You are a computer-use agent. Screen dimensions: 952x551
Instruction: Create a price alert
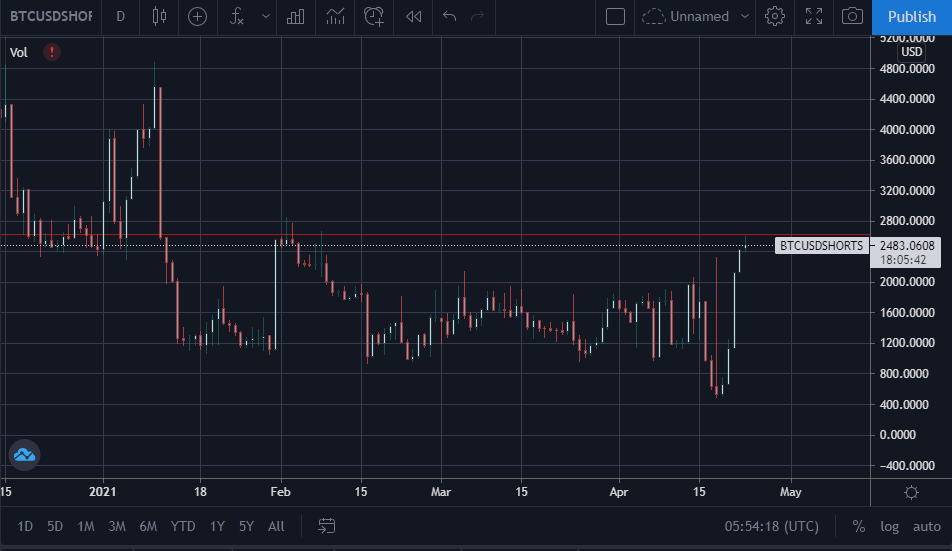pos(374,16)
